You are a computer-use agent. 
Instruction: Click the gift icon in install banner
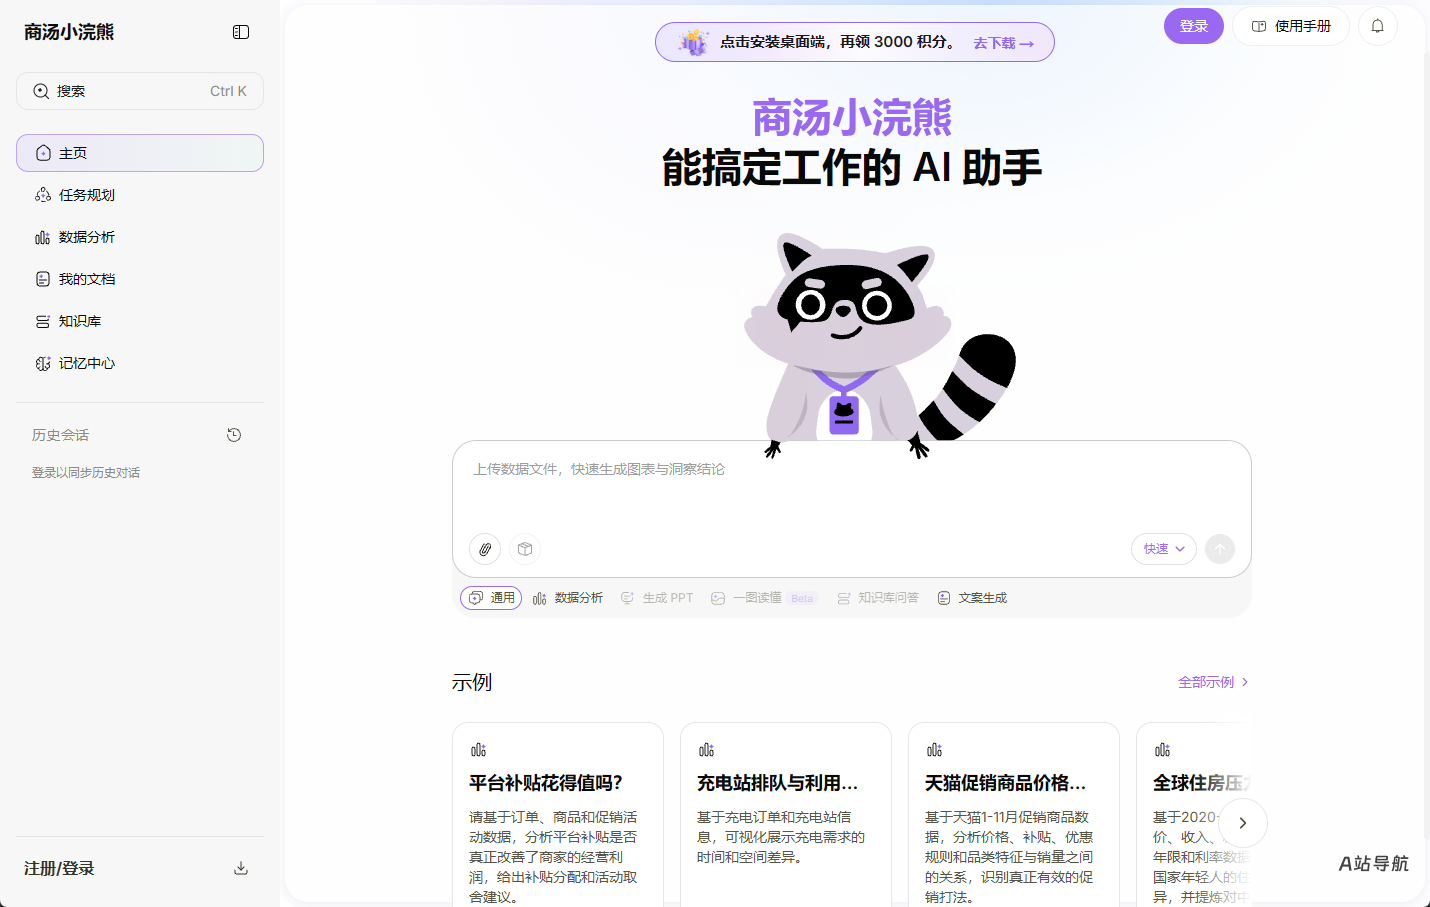(692, 42)
